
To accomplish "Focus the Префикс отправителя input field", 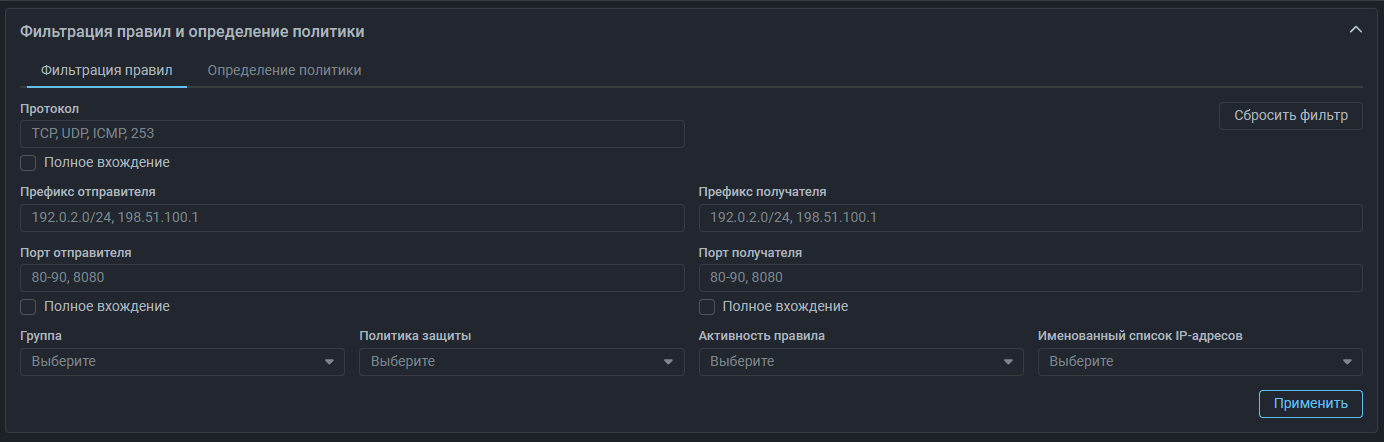I will [x=352, y=218].
